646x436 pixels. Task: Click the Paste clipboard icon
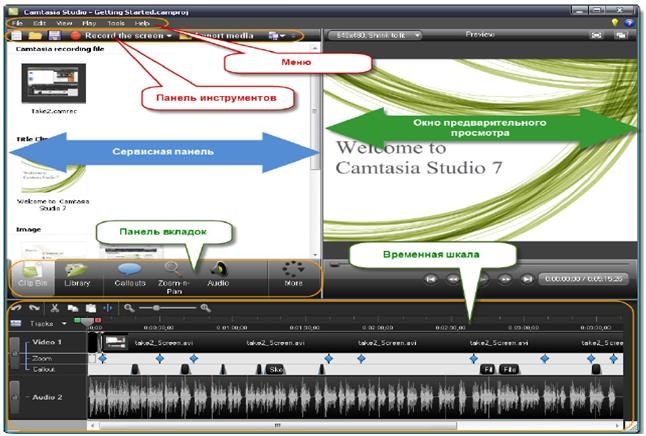(x=91, y=308)
